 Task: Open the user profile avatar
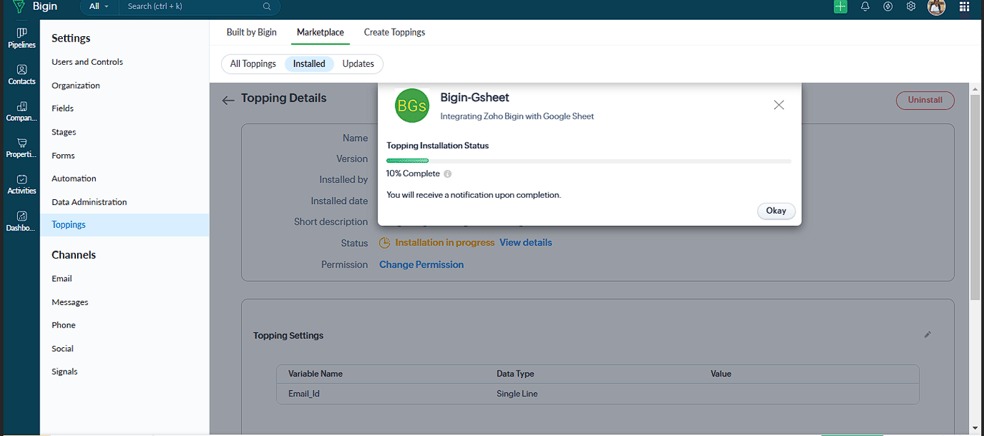tap(936, 7)
